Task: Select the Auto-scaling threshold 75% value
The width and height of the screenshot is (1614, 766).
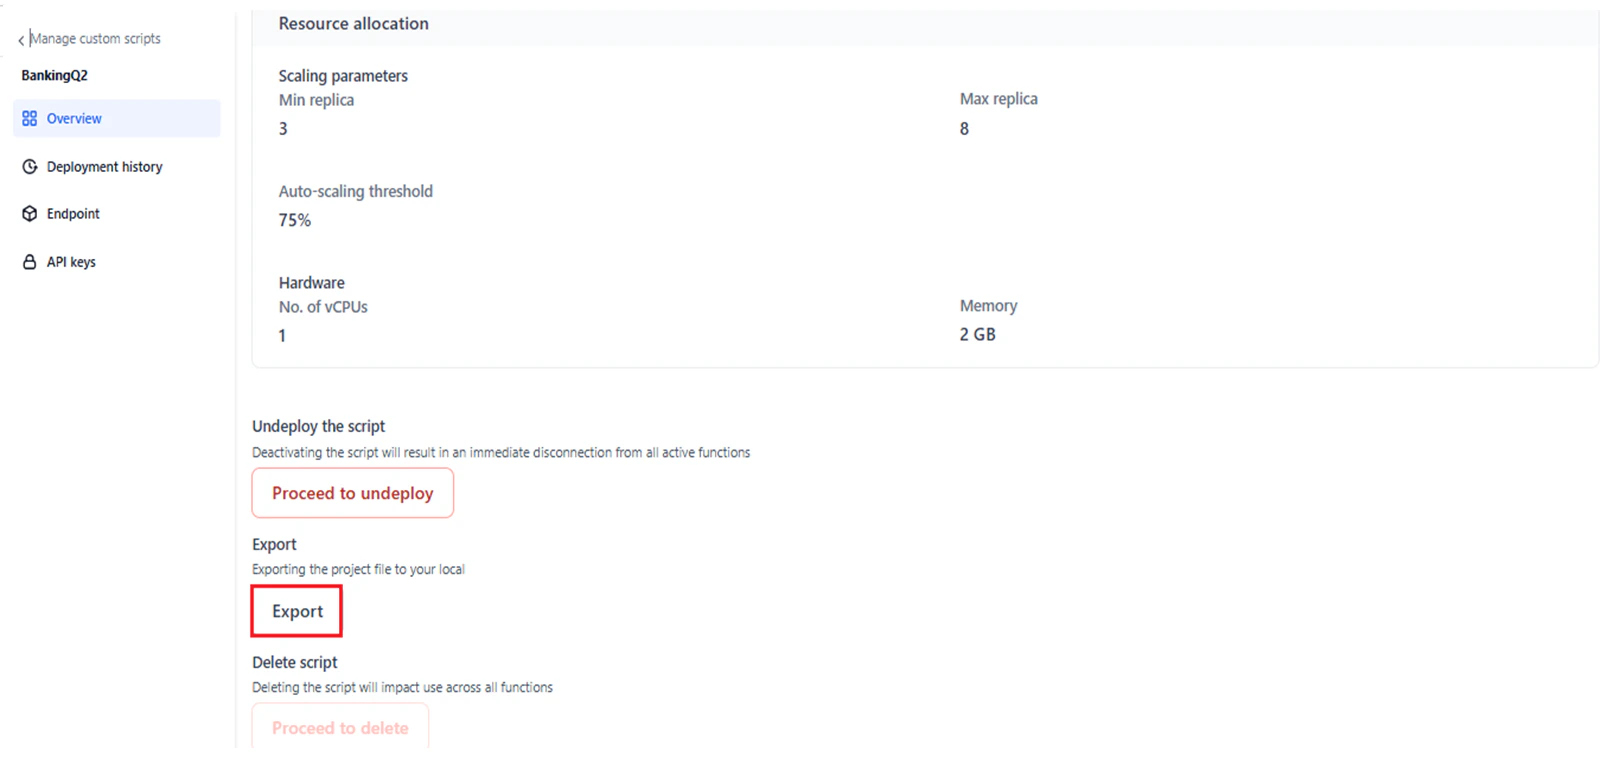Action: click(294, 220)
